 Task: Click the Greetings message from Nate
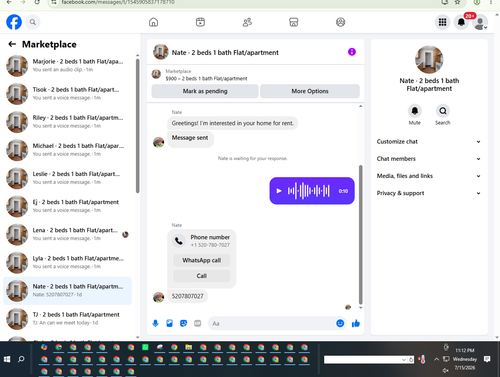[x=233, y=123]
